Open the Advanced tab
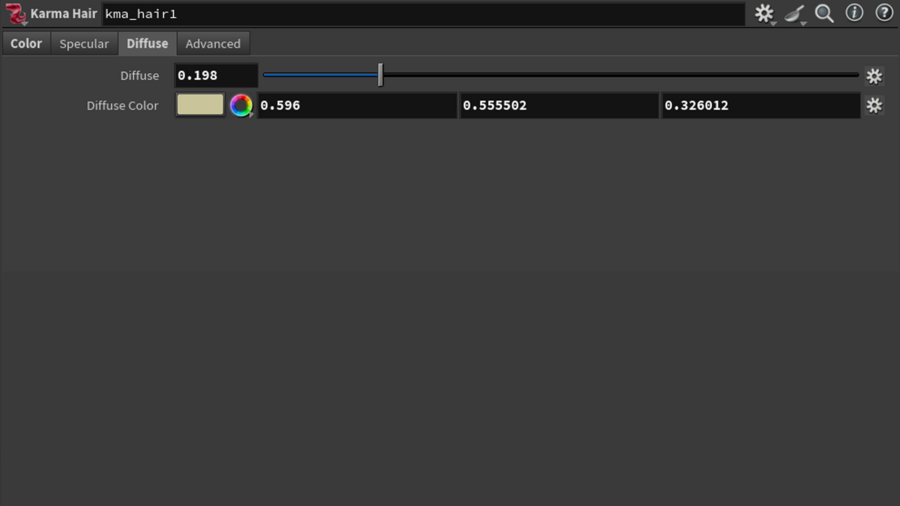The height and width of the screenshot is (506, 900). pos(213,44)
